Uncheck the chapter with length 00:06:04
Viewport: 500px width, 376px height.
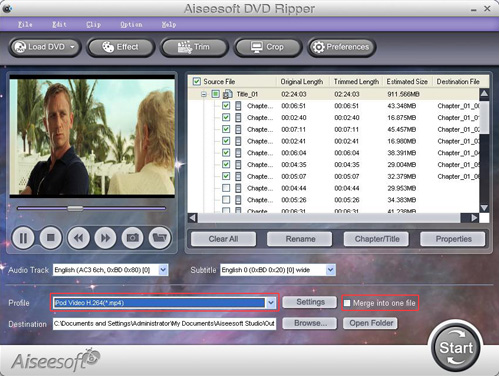pyautogui.click(x=226, y=153)
